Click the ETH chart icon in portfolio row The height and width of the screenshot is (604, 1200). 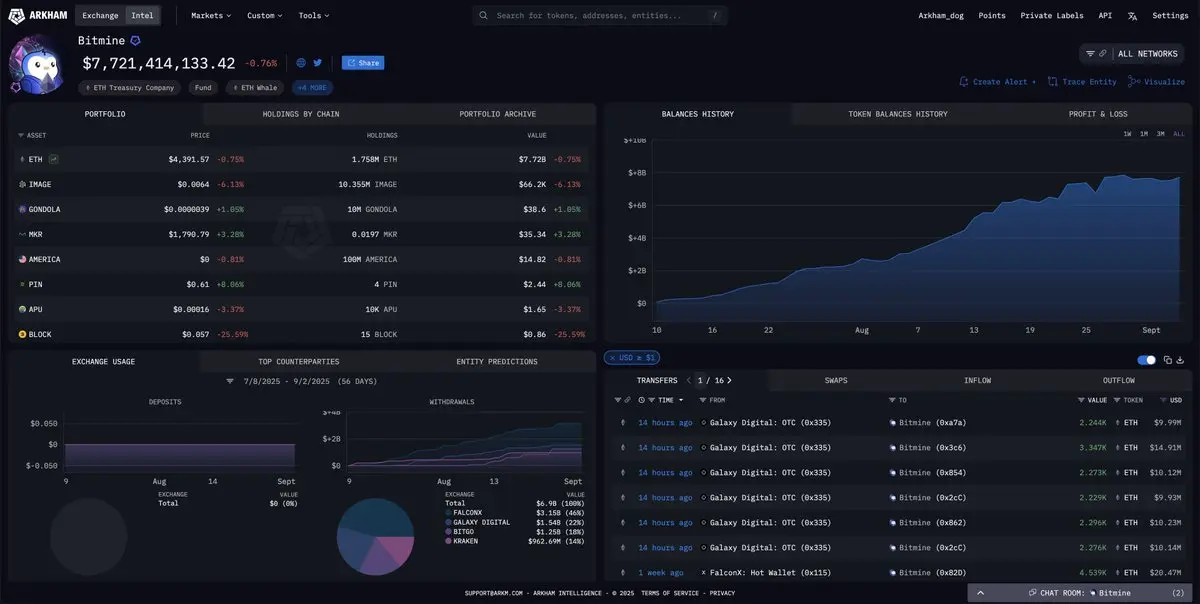click(x=54, y=159)
